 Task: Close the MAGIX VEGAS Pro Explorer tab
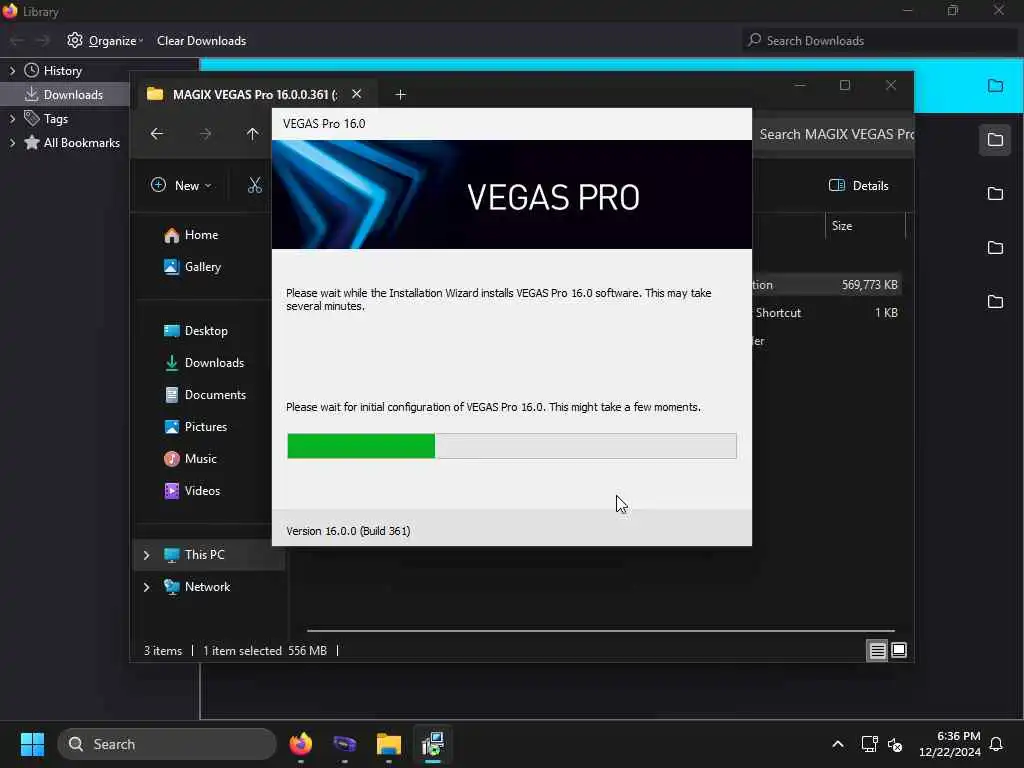point(357,94)
